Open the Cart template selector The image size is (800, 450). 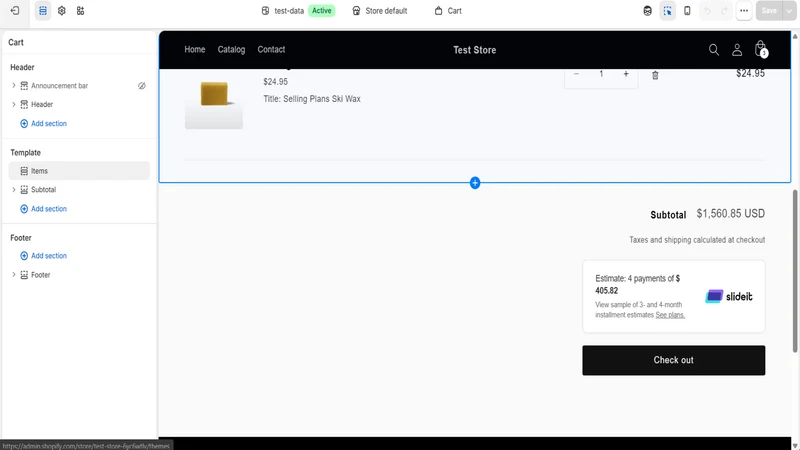tap(448, 11)
